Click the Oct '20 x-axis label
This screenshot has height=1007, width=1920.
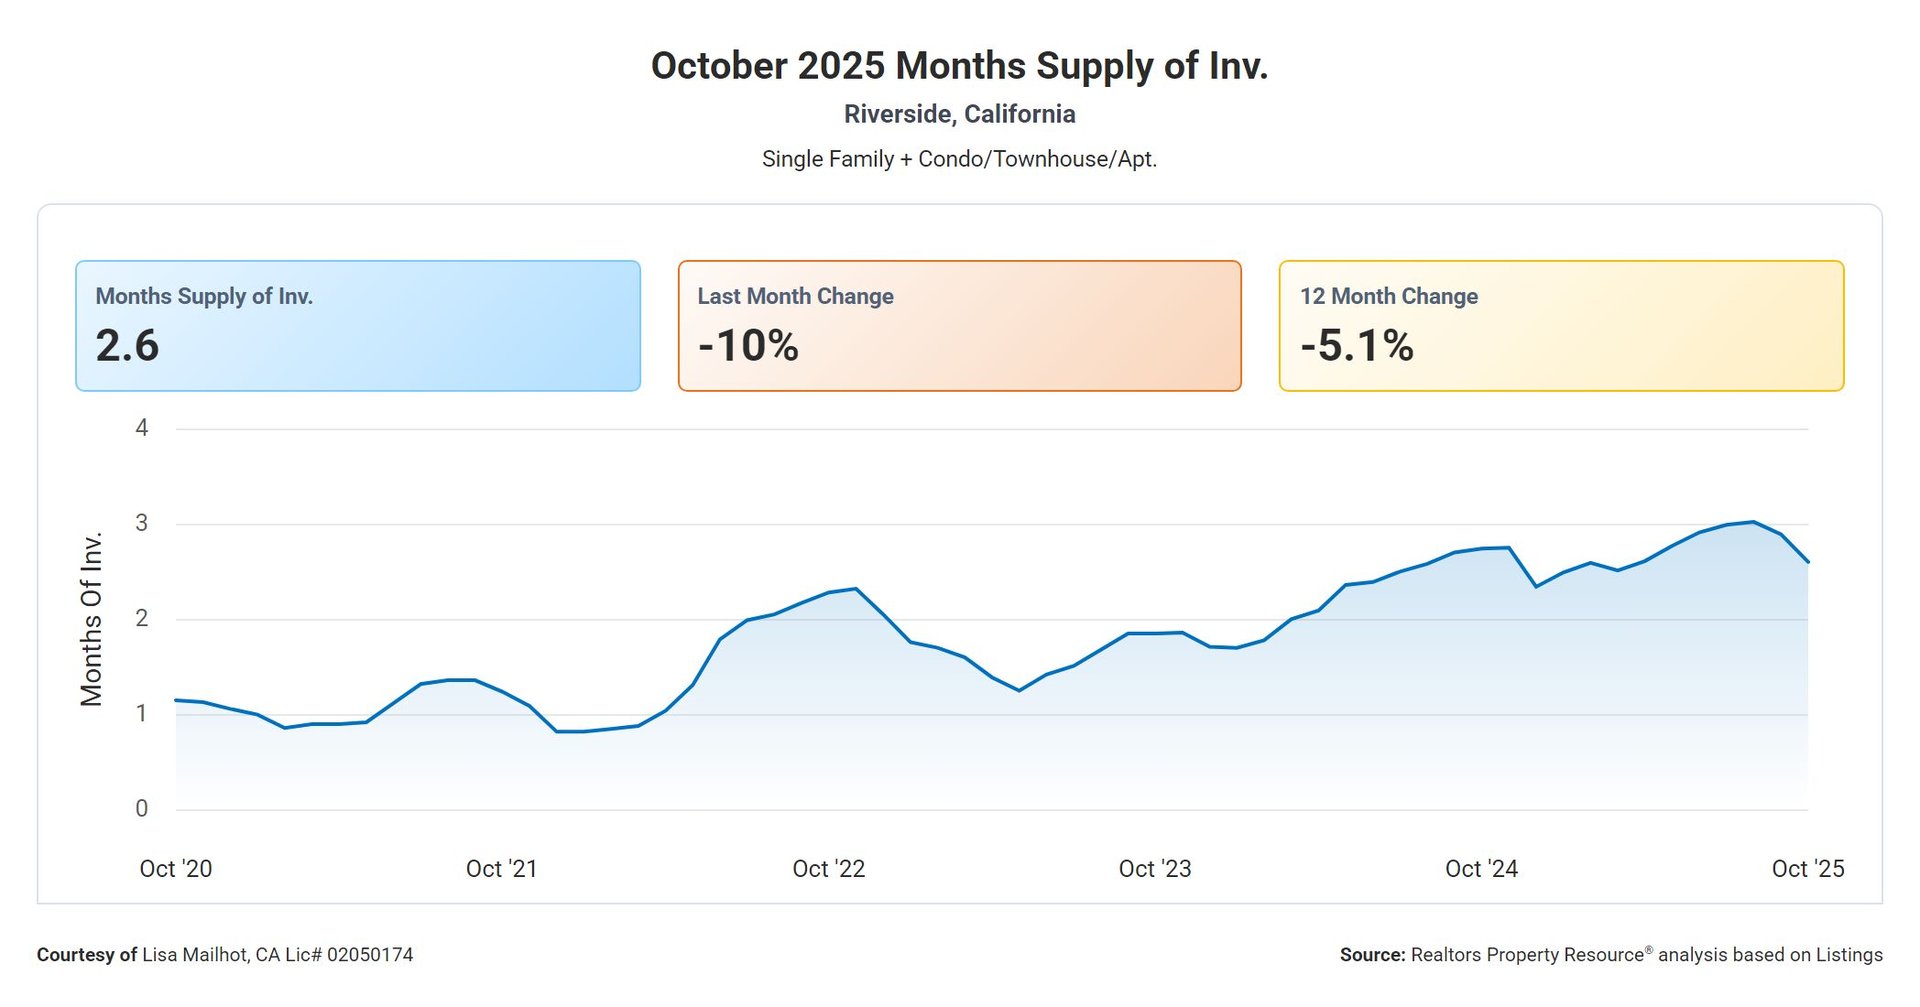click(x=176, y=869)
